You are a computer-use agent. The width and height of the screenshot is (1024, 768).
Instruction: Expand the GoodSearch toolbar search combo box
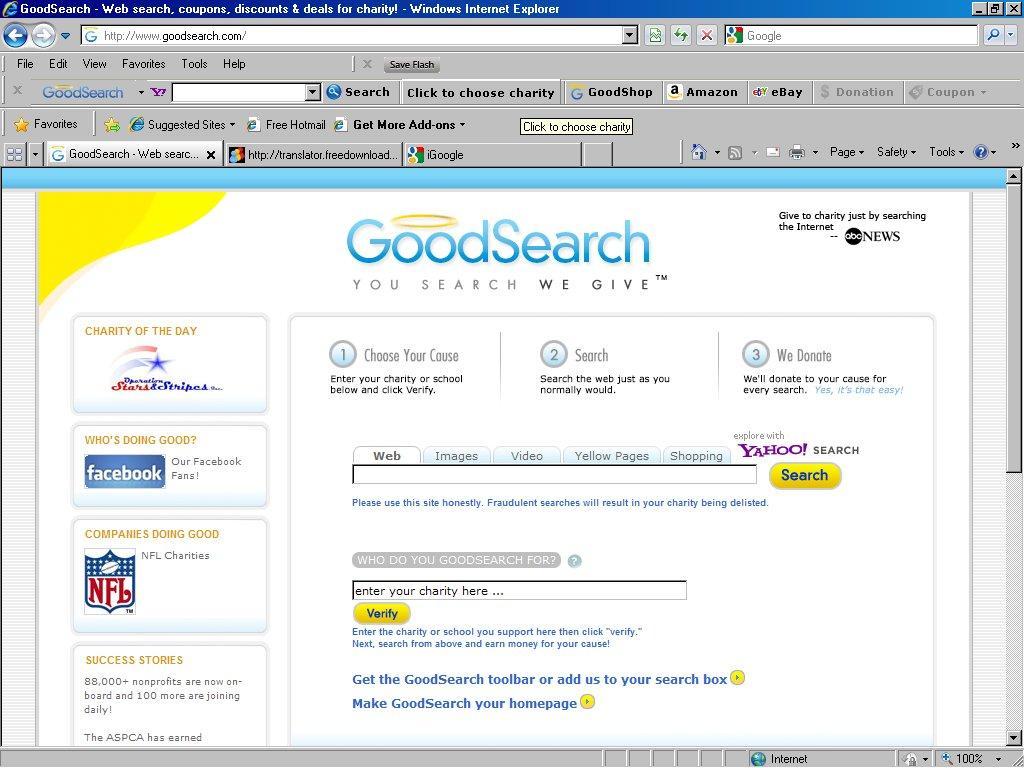pos(313,92)
